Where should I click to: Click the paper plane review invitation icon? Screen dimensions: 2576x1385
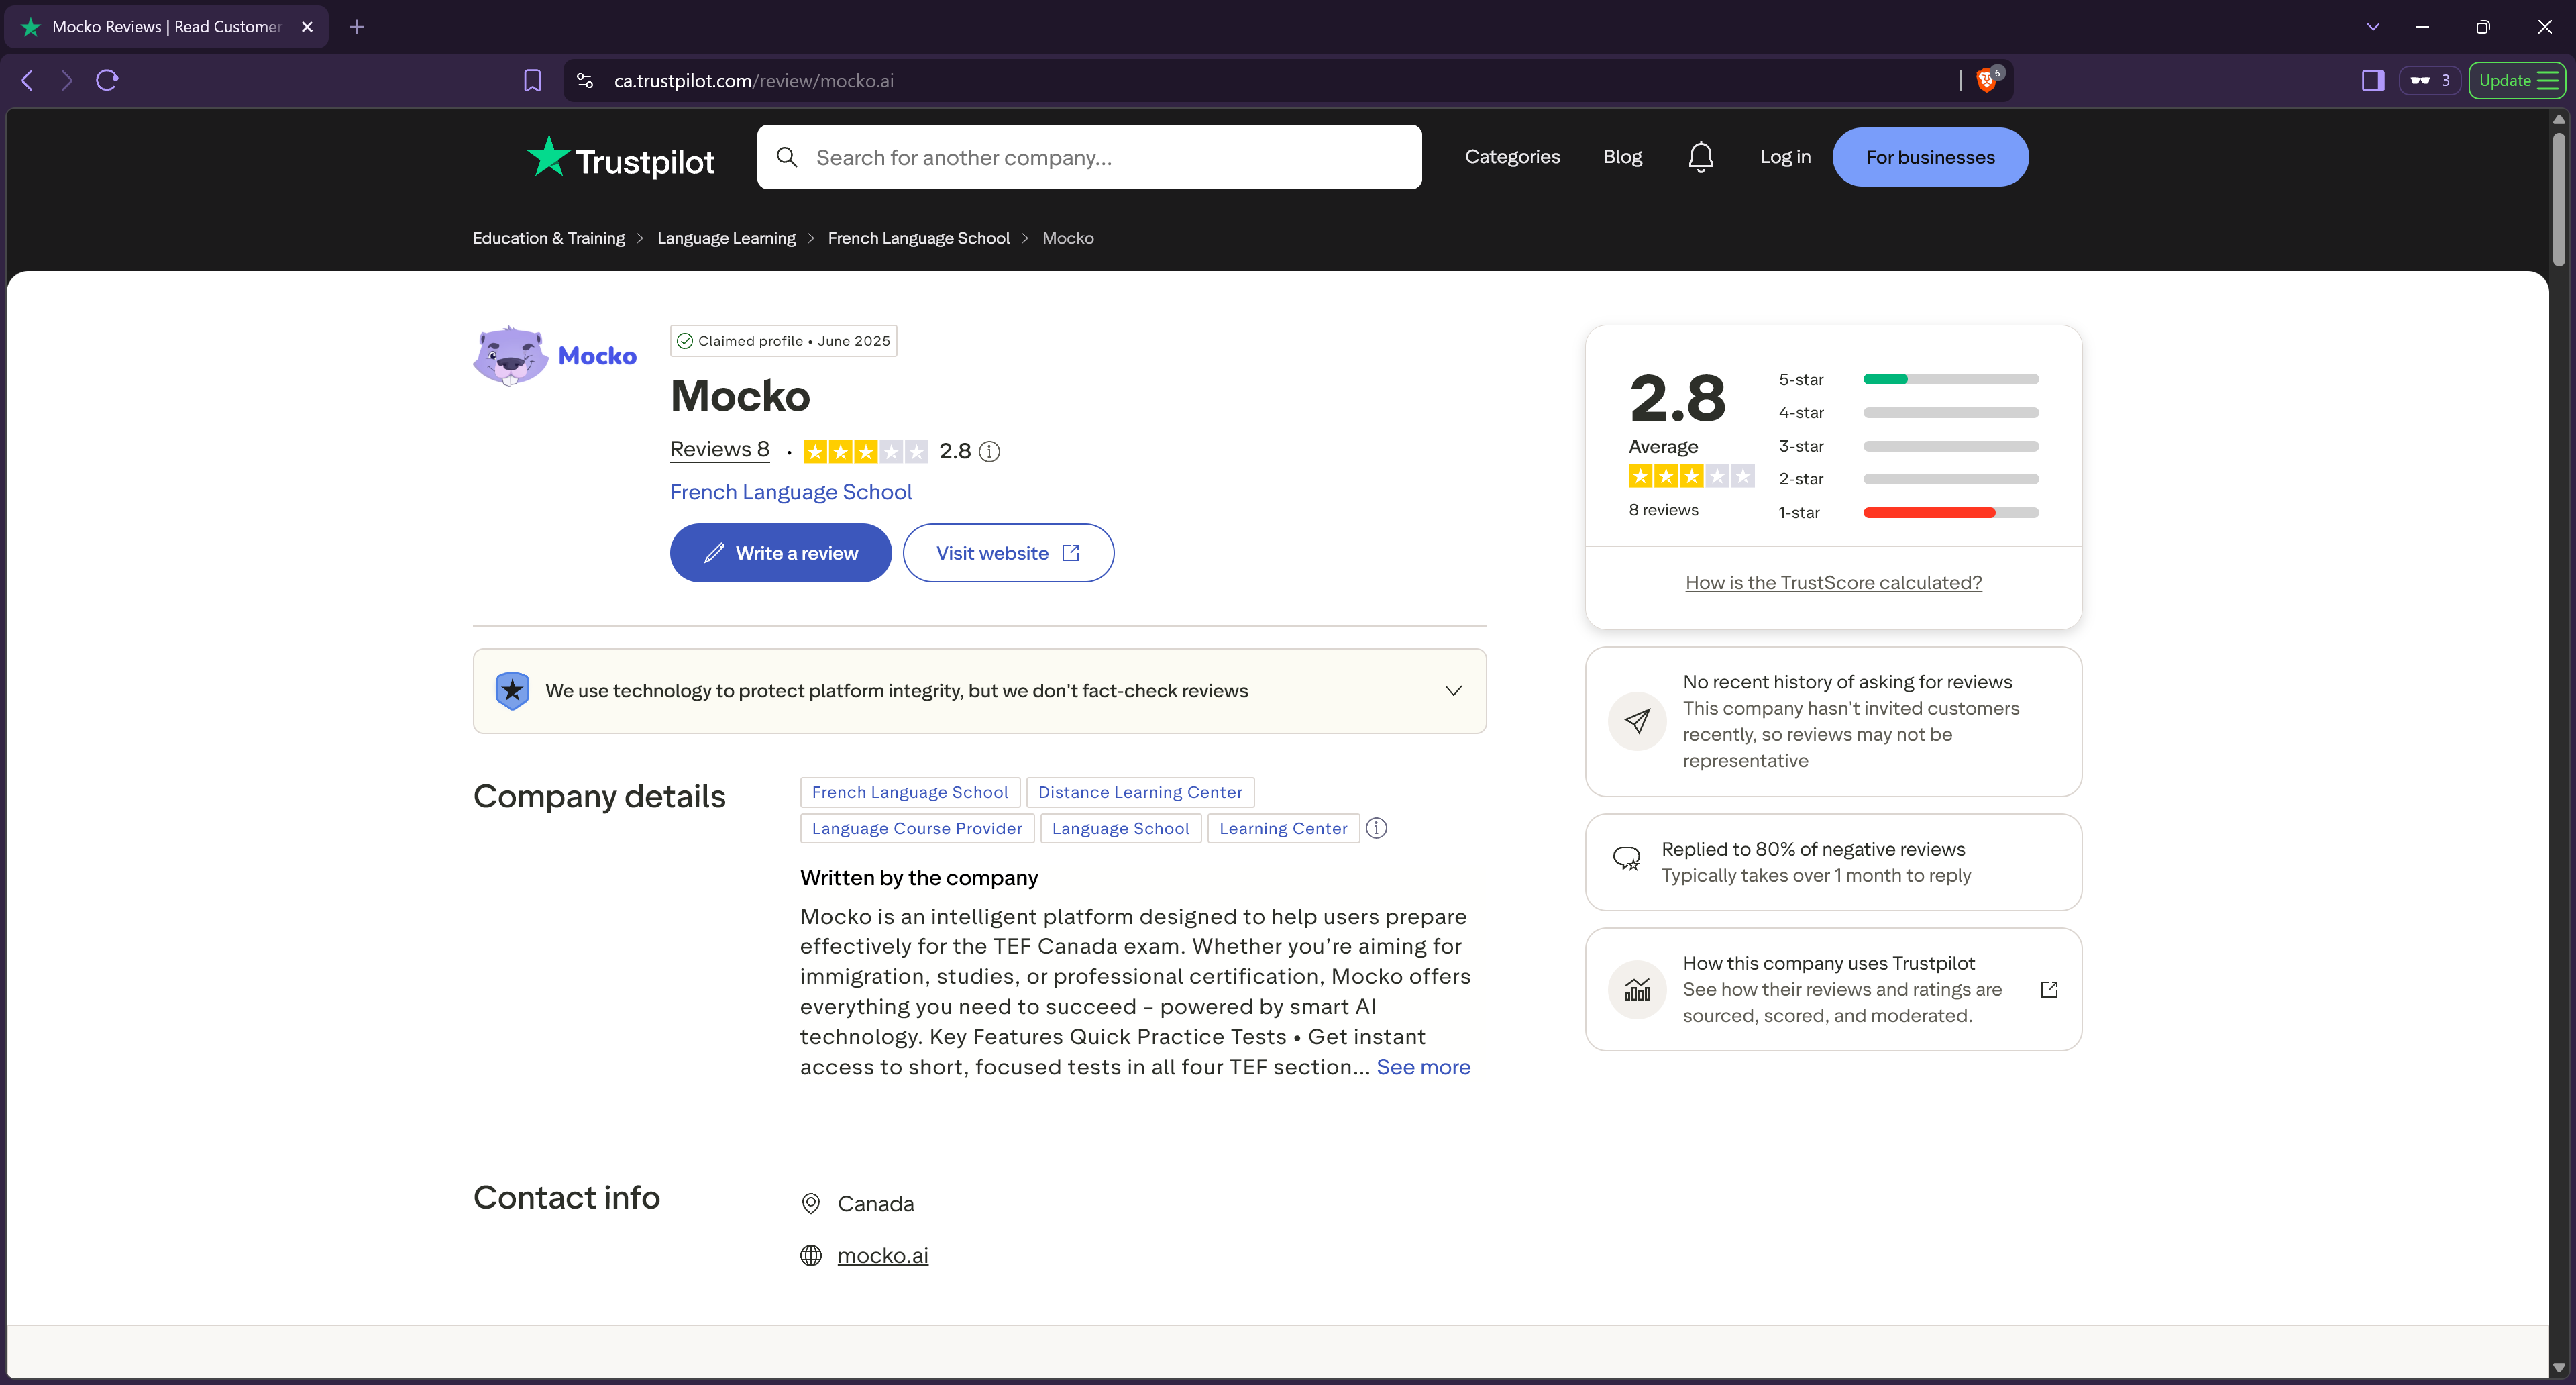tap(1637, 721)
